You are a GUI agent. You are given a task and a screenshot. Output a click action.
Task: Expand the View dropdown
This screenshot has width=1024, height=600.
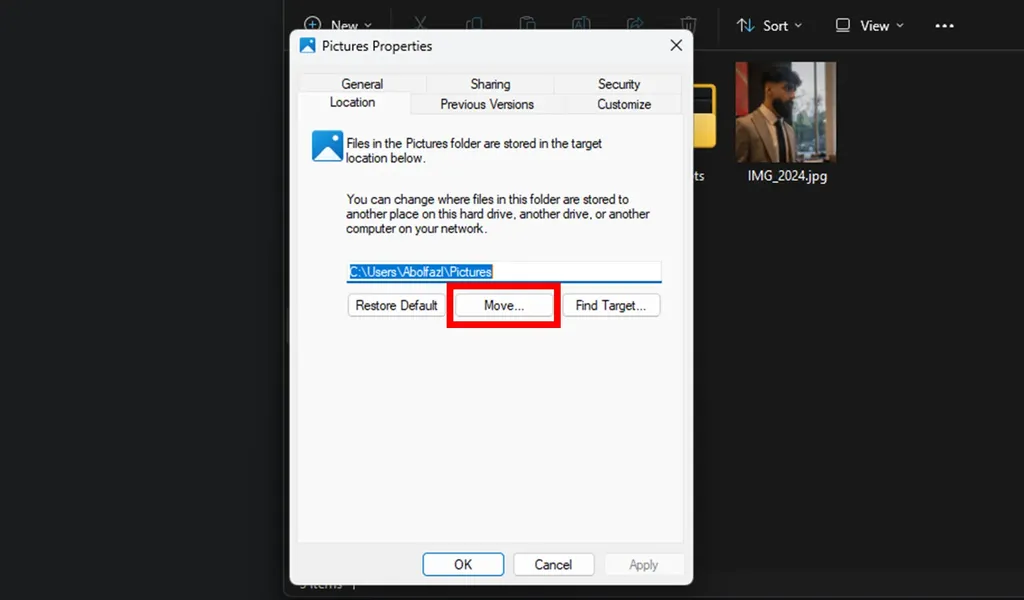pyautogui.click(x=869, y=25)
